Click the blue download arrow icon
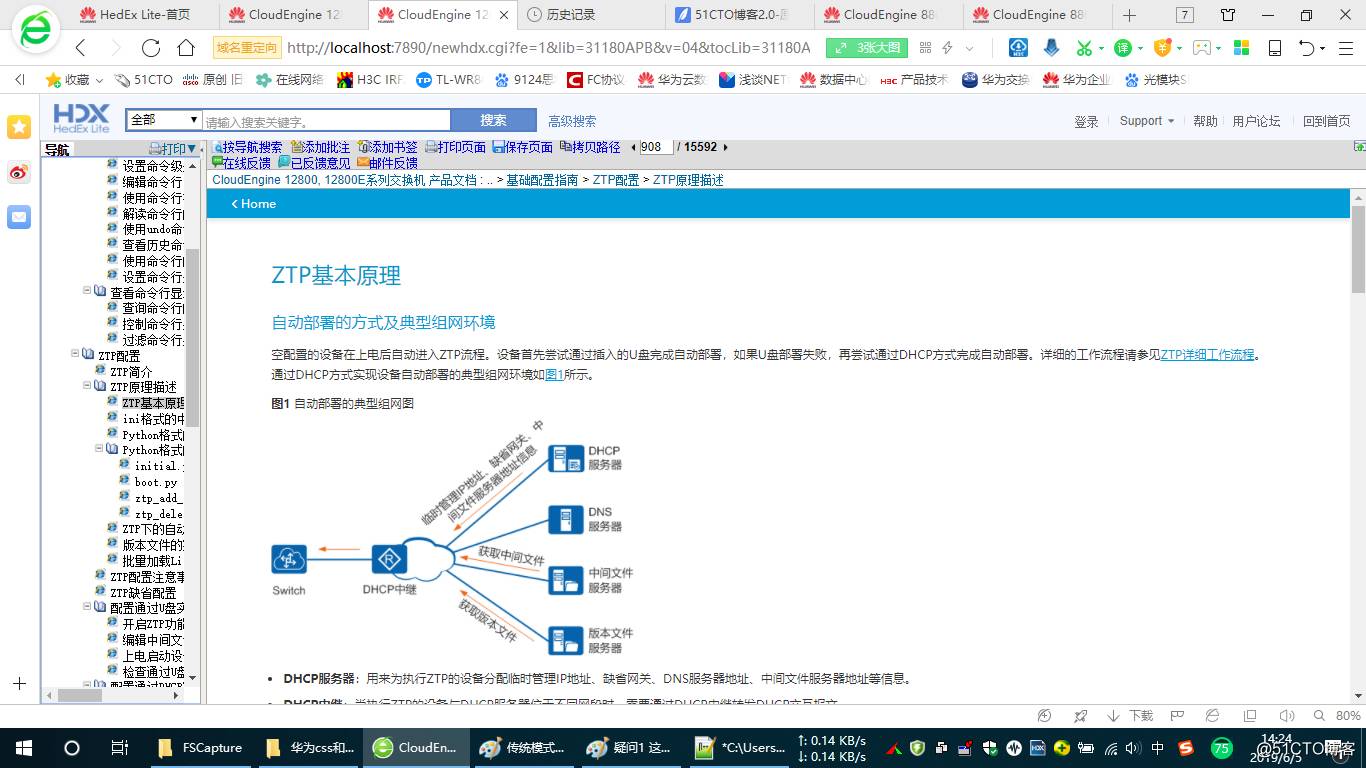The image size is (1366, 768). (1051, 48)
